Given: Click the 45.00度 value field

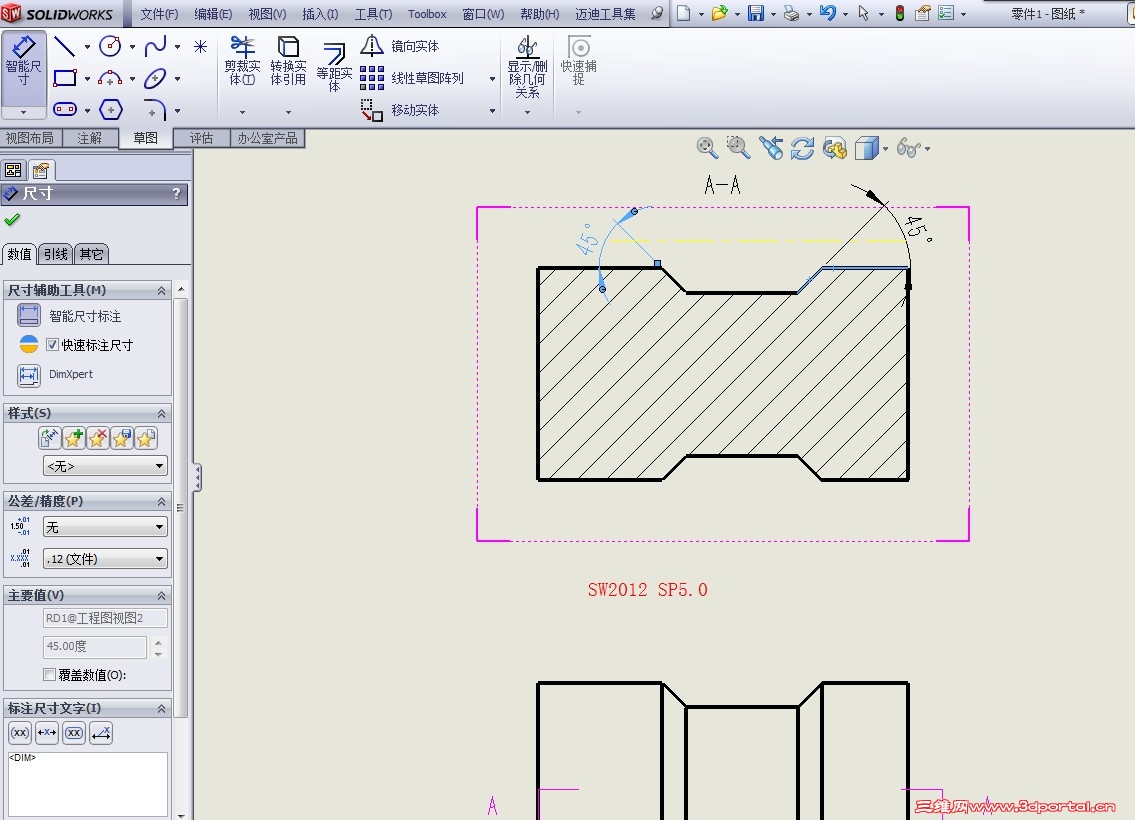Looking at the screenshot, I should pyautogui.click(x=95, y=646).
